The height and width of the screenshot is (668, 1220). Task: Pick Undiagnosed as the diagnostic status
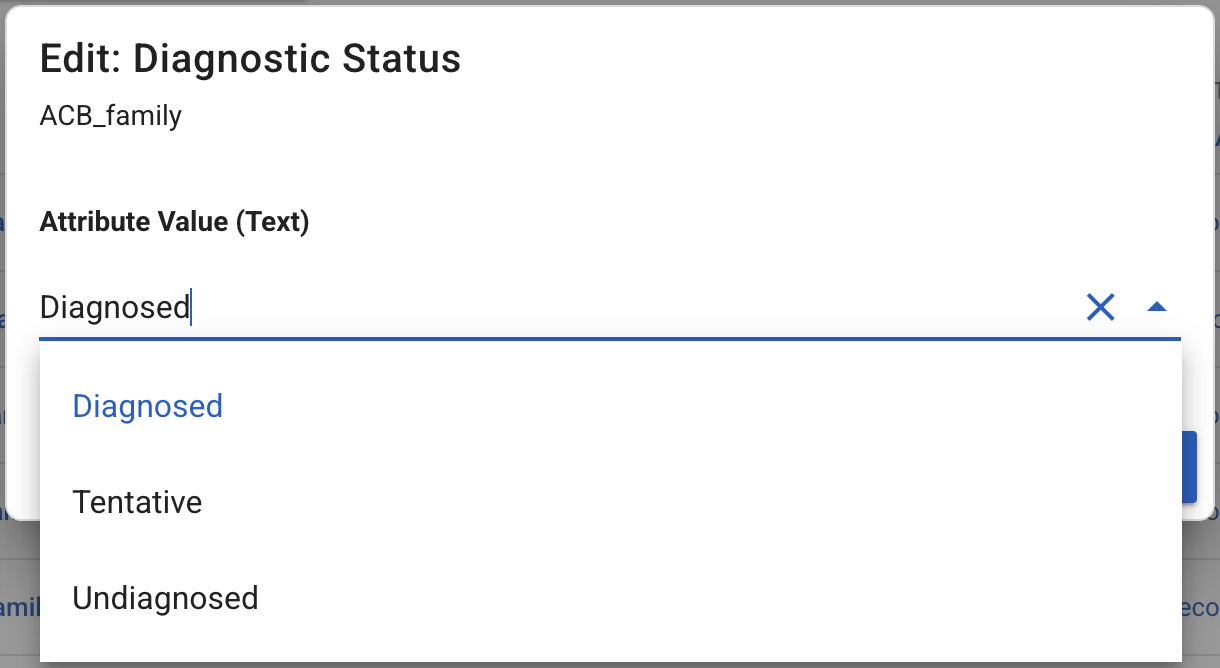(x=164, y=598)
